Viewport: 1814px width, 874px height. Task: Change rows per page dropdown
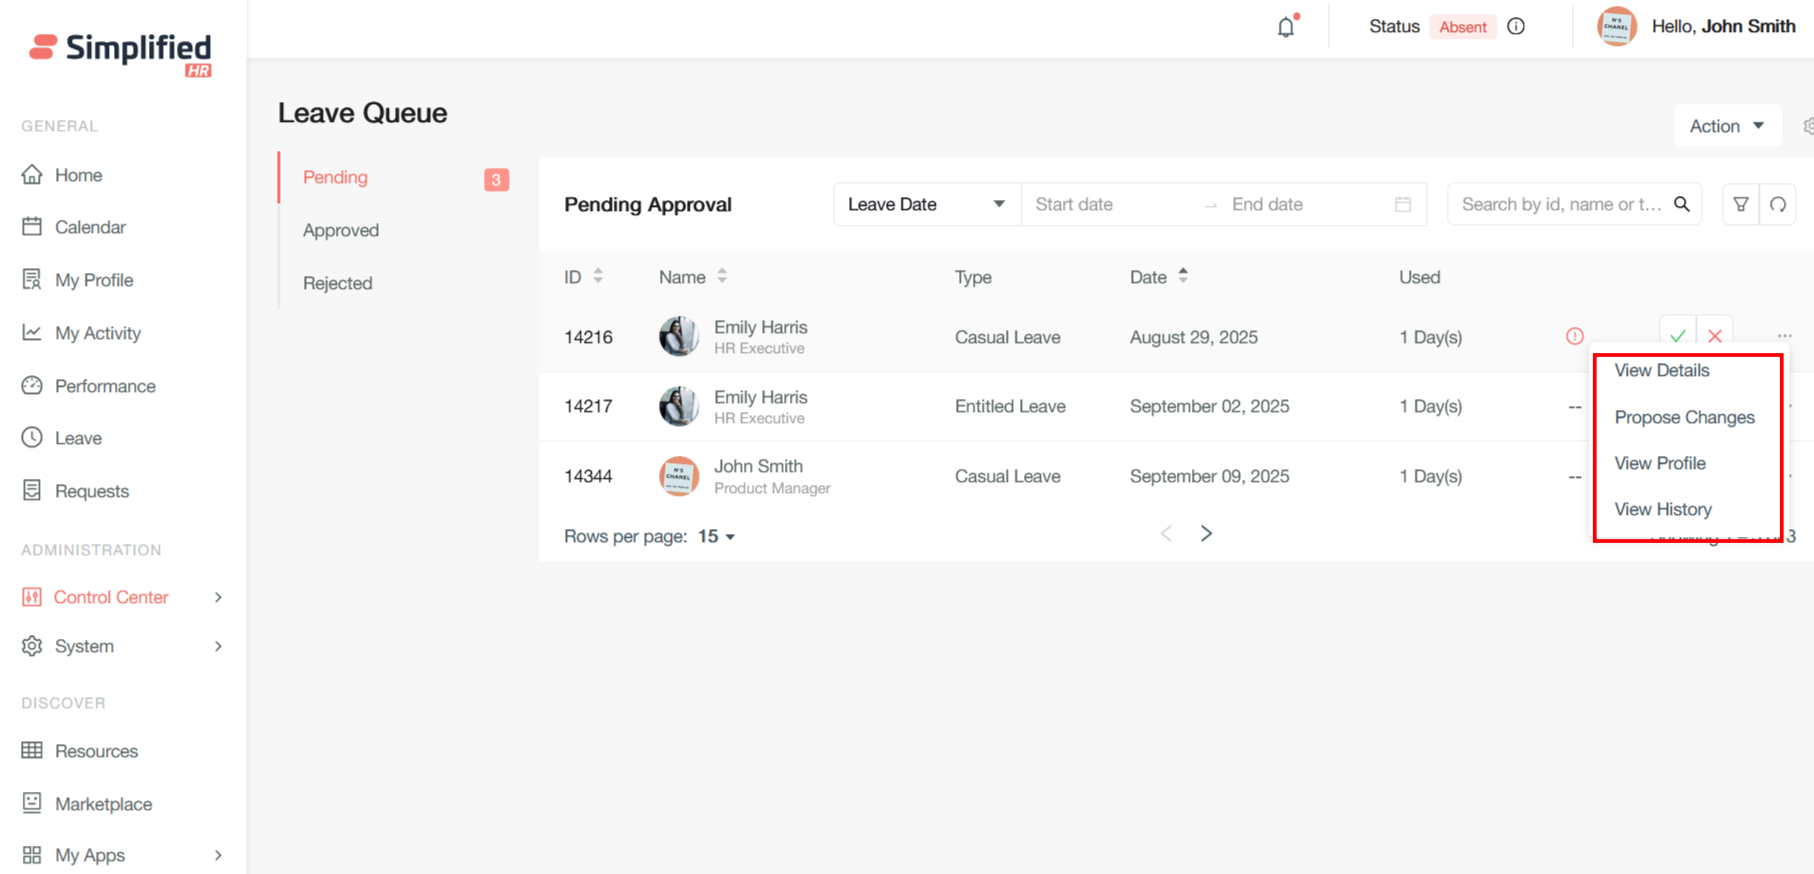(x=716, y=537)
